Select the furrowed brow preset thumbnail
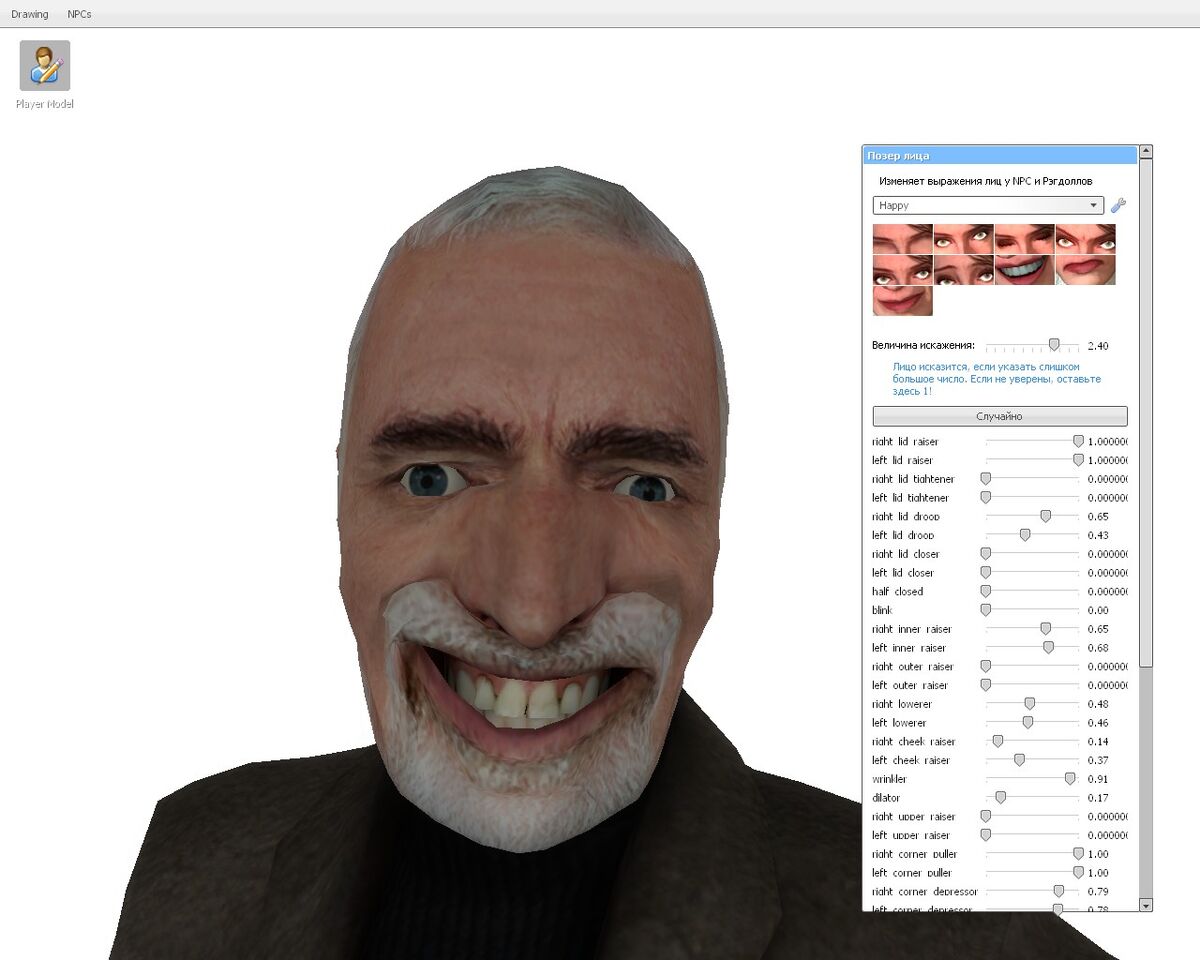Image resolution: width=1200 pixels, height=960 pixels. coord(903,240)
